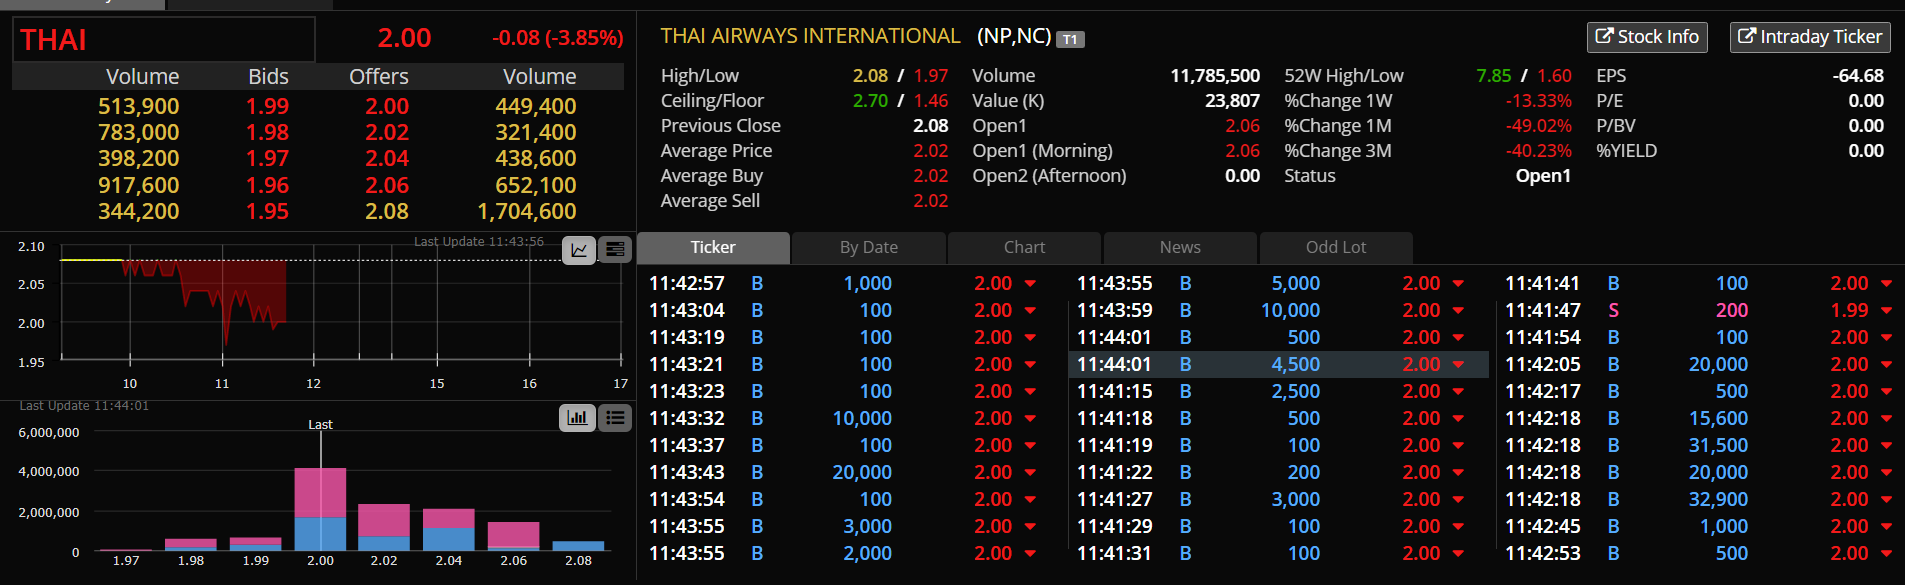
Task: Open Stock Info window
Action: (1647, 37)
